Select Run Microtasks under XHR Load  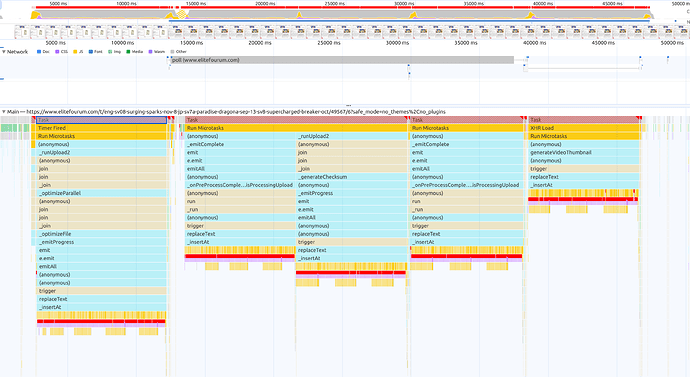584,136
